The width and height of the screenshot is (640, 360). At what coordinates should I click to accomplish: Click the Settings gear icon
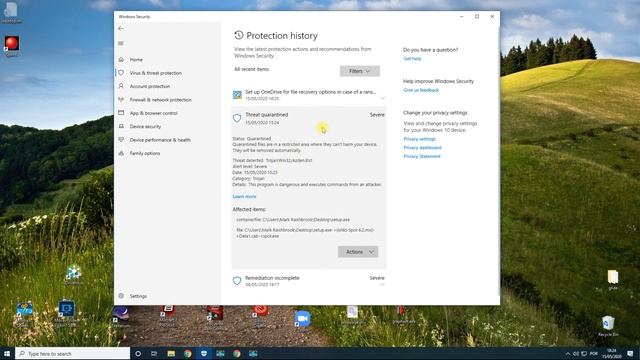pos(121,296)
